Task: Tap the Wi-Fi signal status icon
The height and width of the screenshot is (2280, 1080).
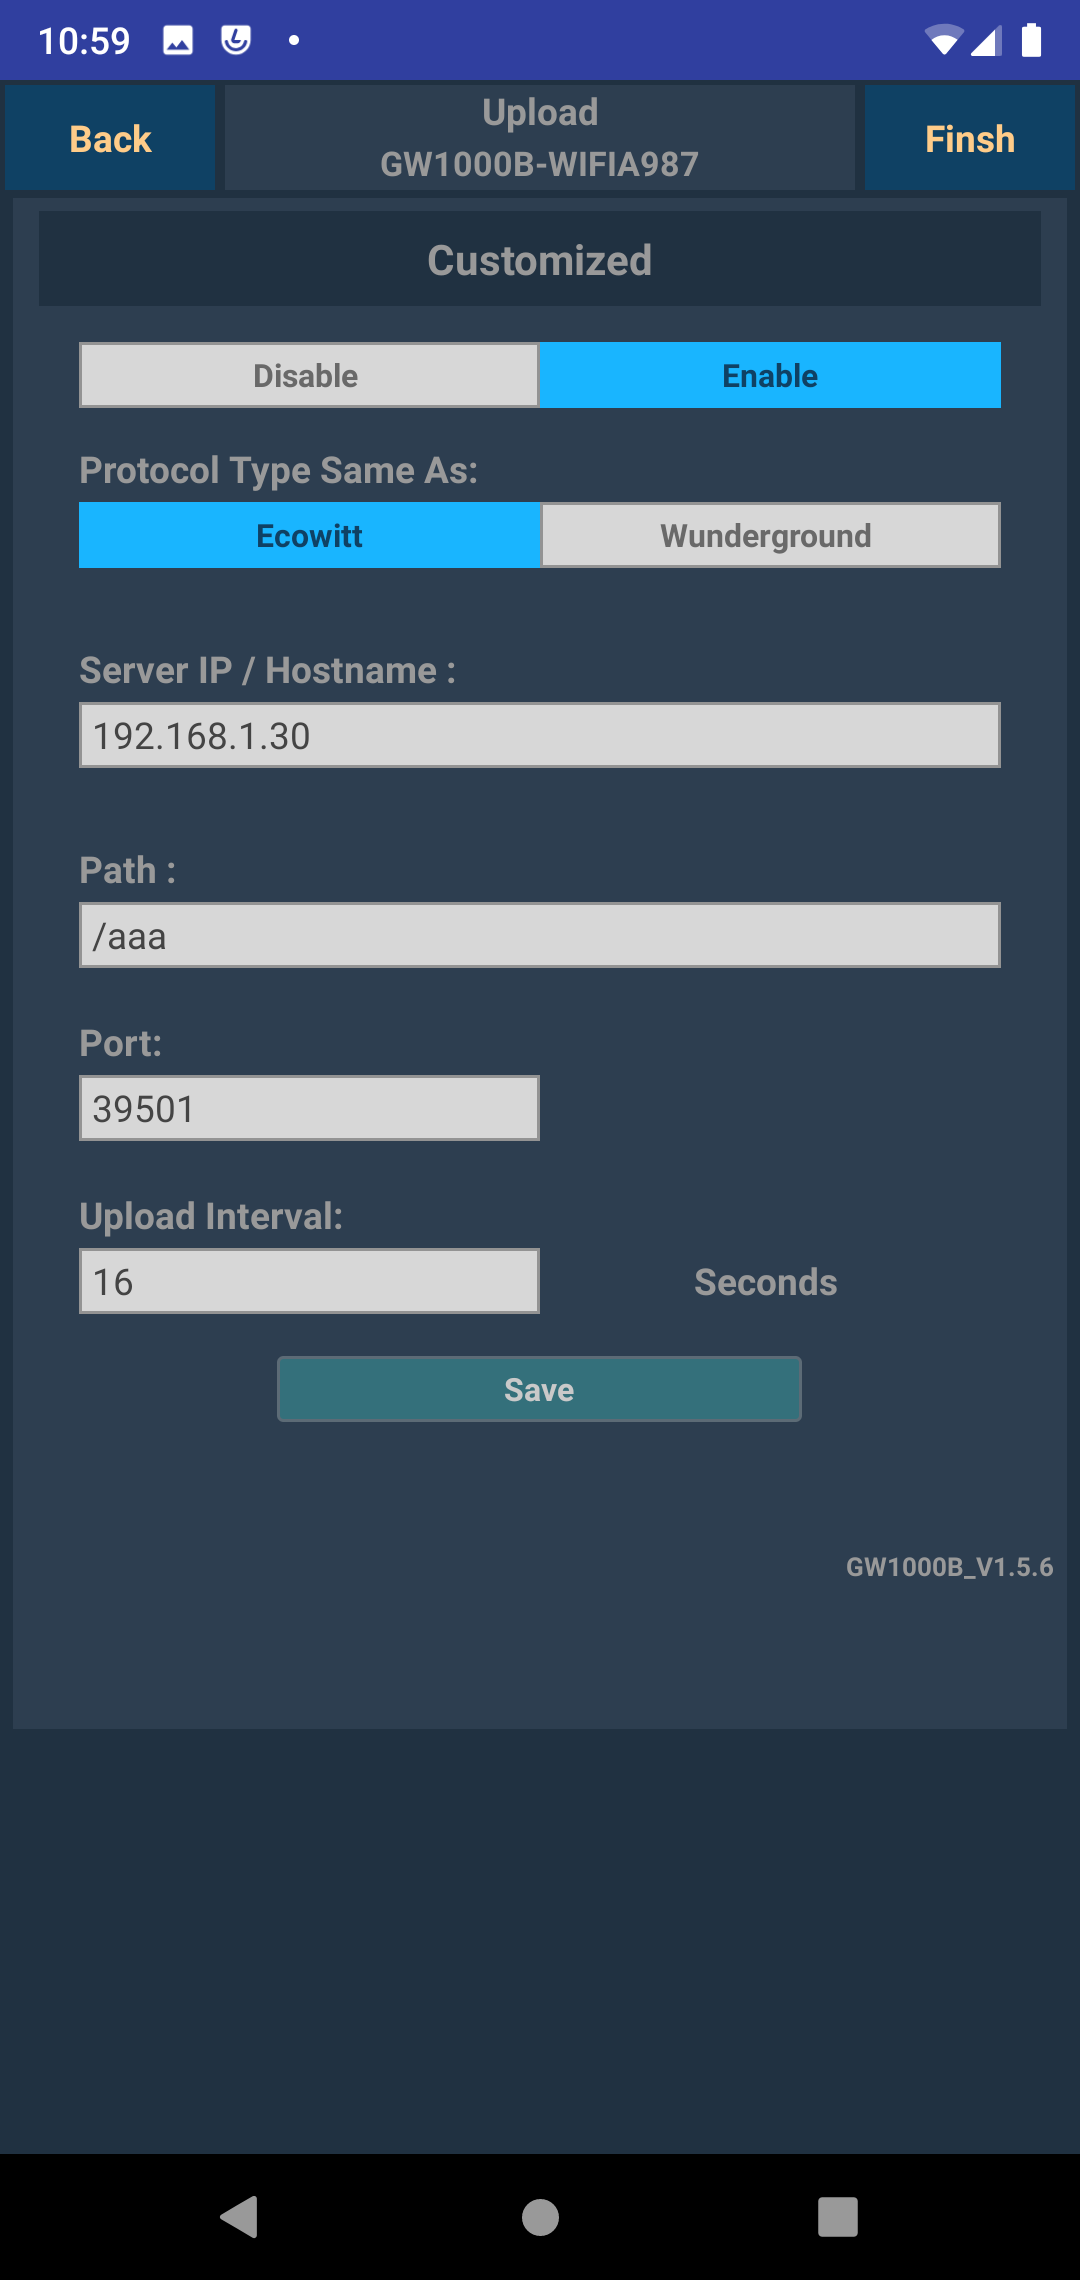Action: click(943, 40)
